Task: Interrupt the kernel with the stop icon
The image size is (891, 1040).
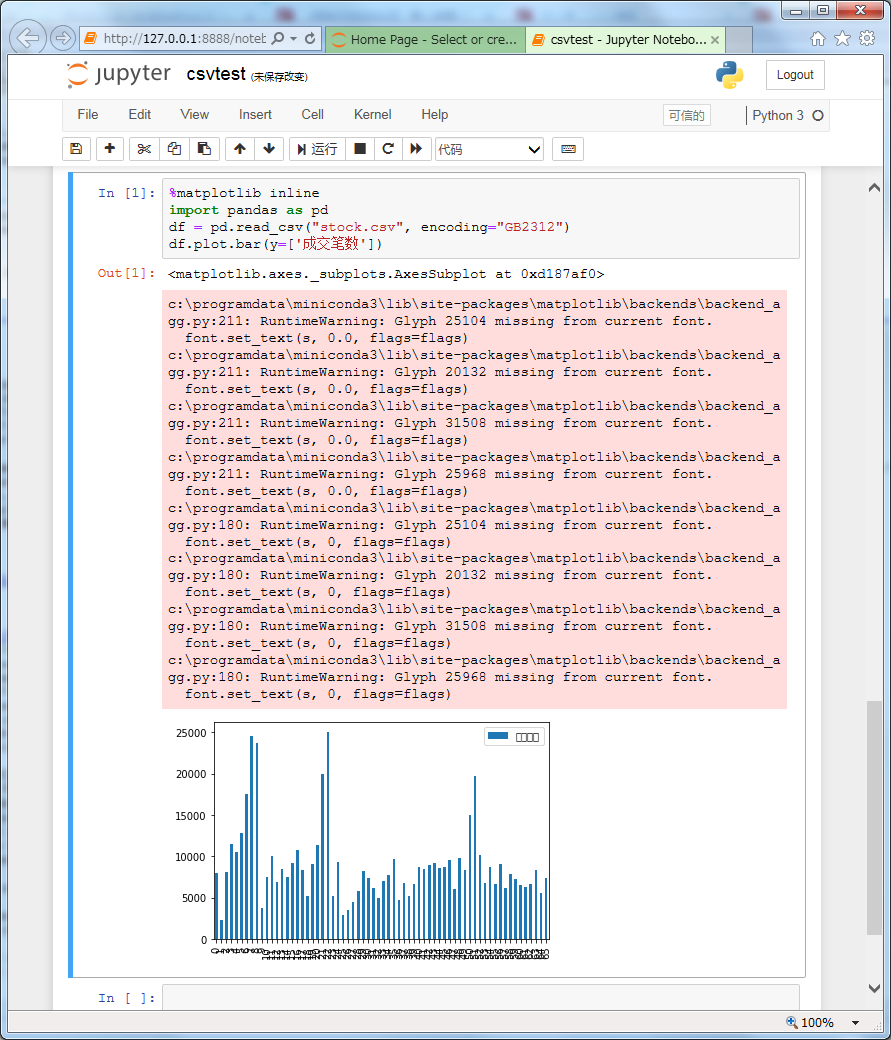Action: 358,148
